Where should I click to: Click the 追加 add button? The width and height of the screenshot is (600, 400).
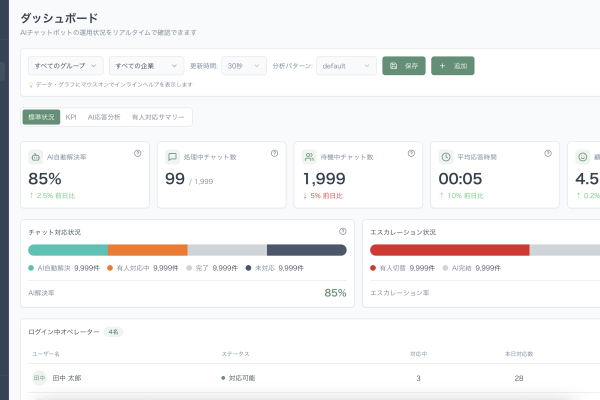tap(453, 66)
